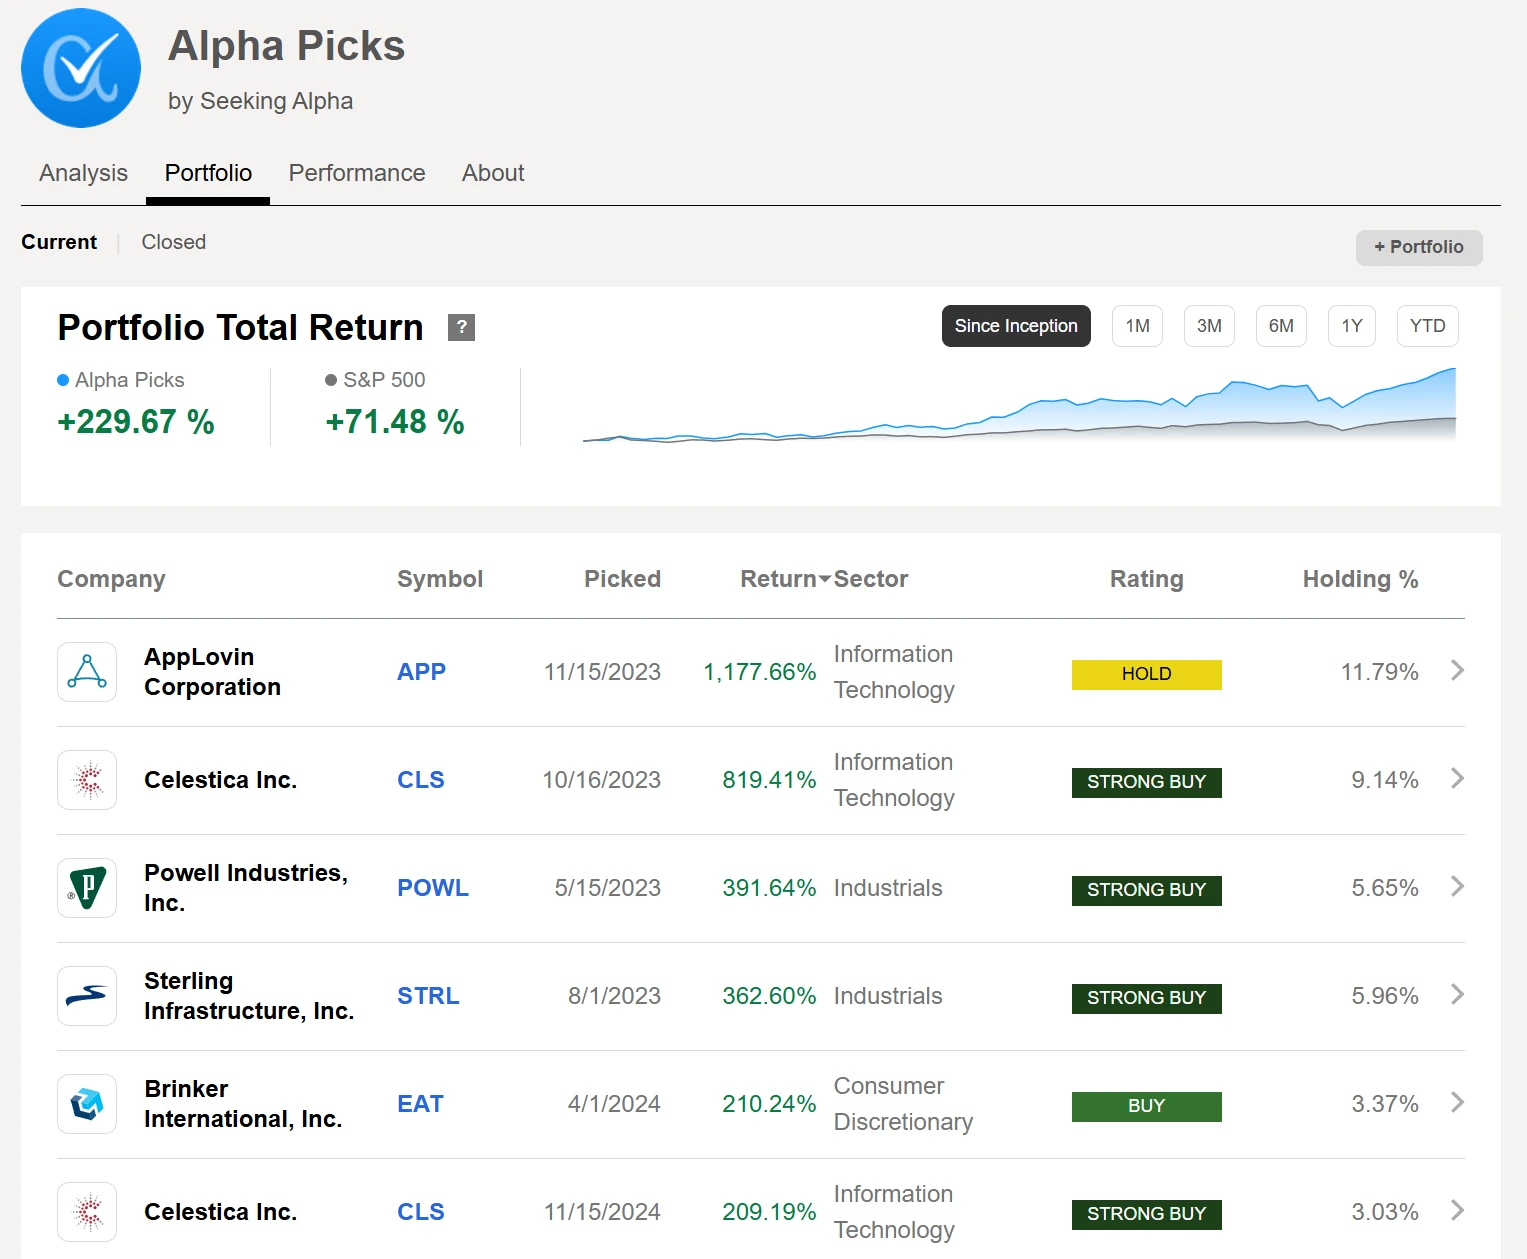Expand the Powell Industries row arrow

click(1457, 887)
